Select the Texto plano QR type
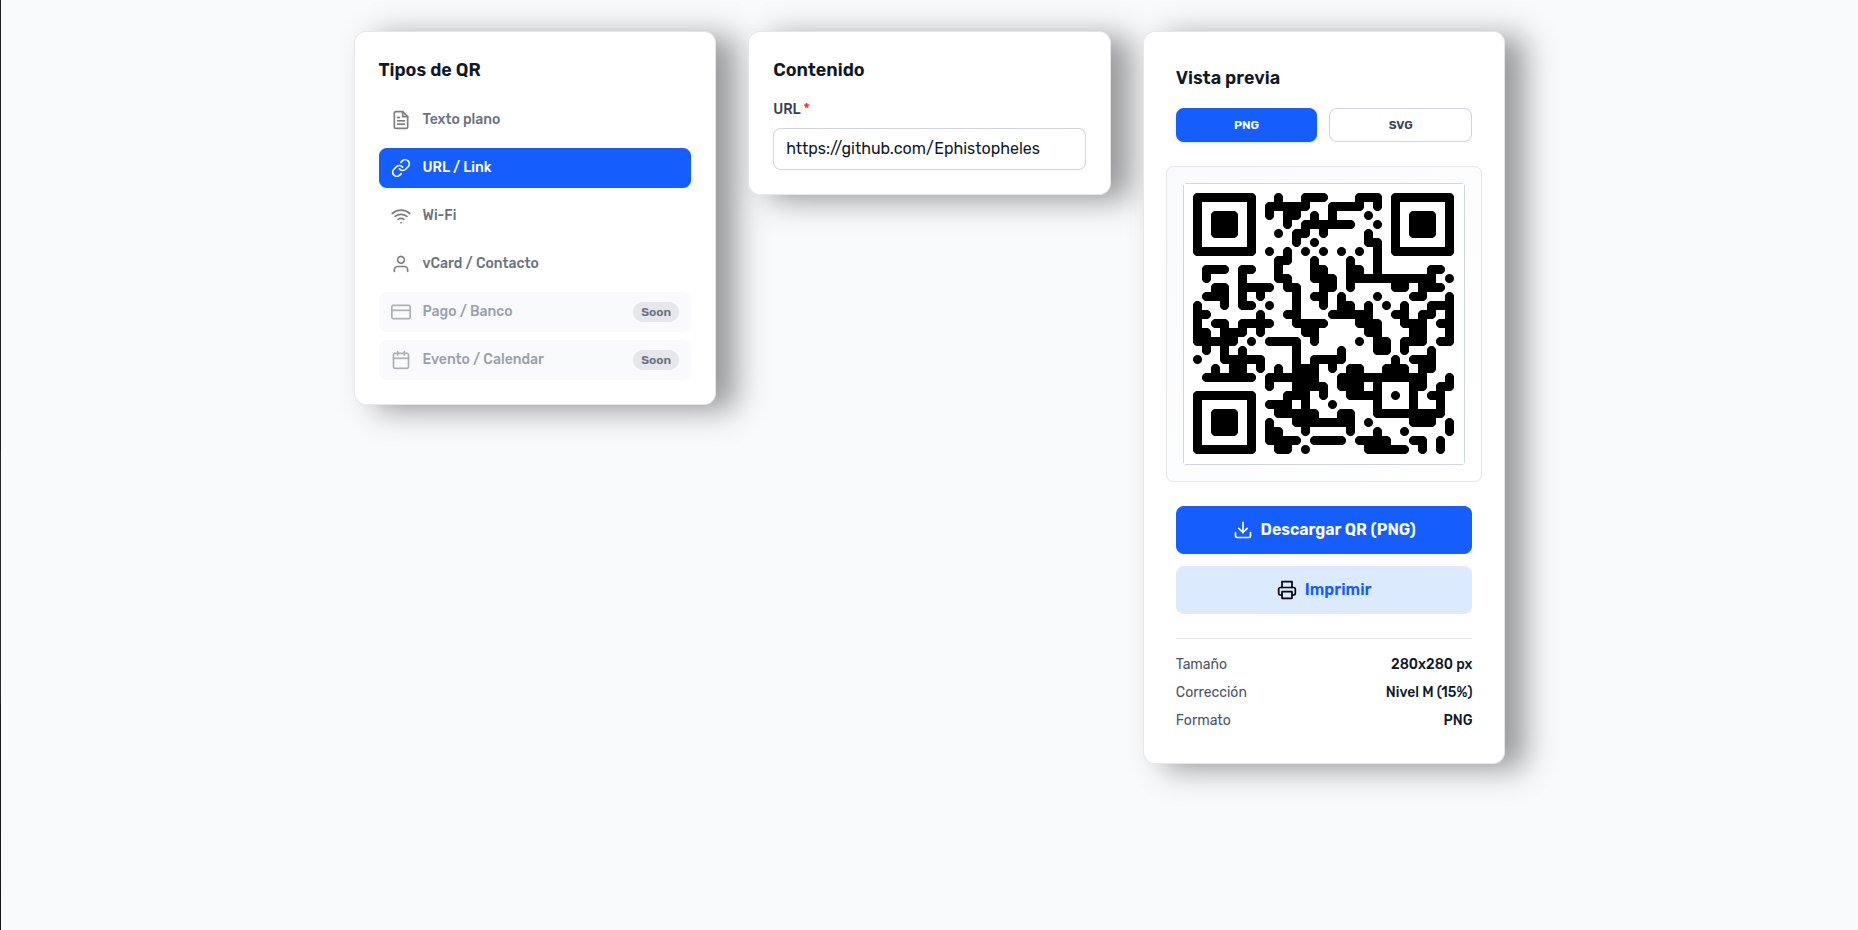The width and height of the screenshot is (1858, 930). click(535, 120)
